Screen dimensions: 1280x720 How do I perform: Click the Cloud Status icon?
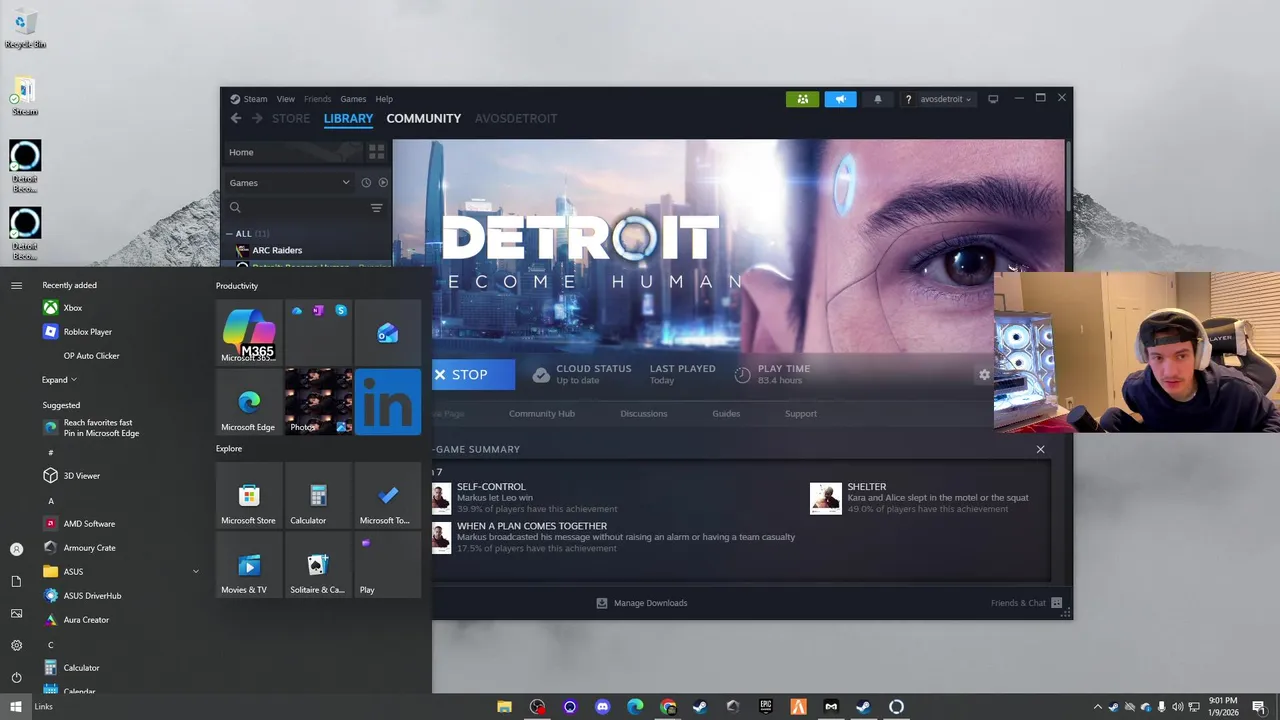[541, 375]
